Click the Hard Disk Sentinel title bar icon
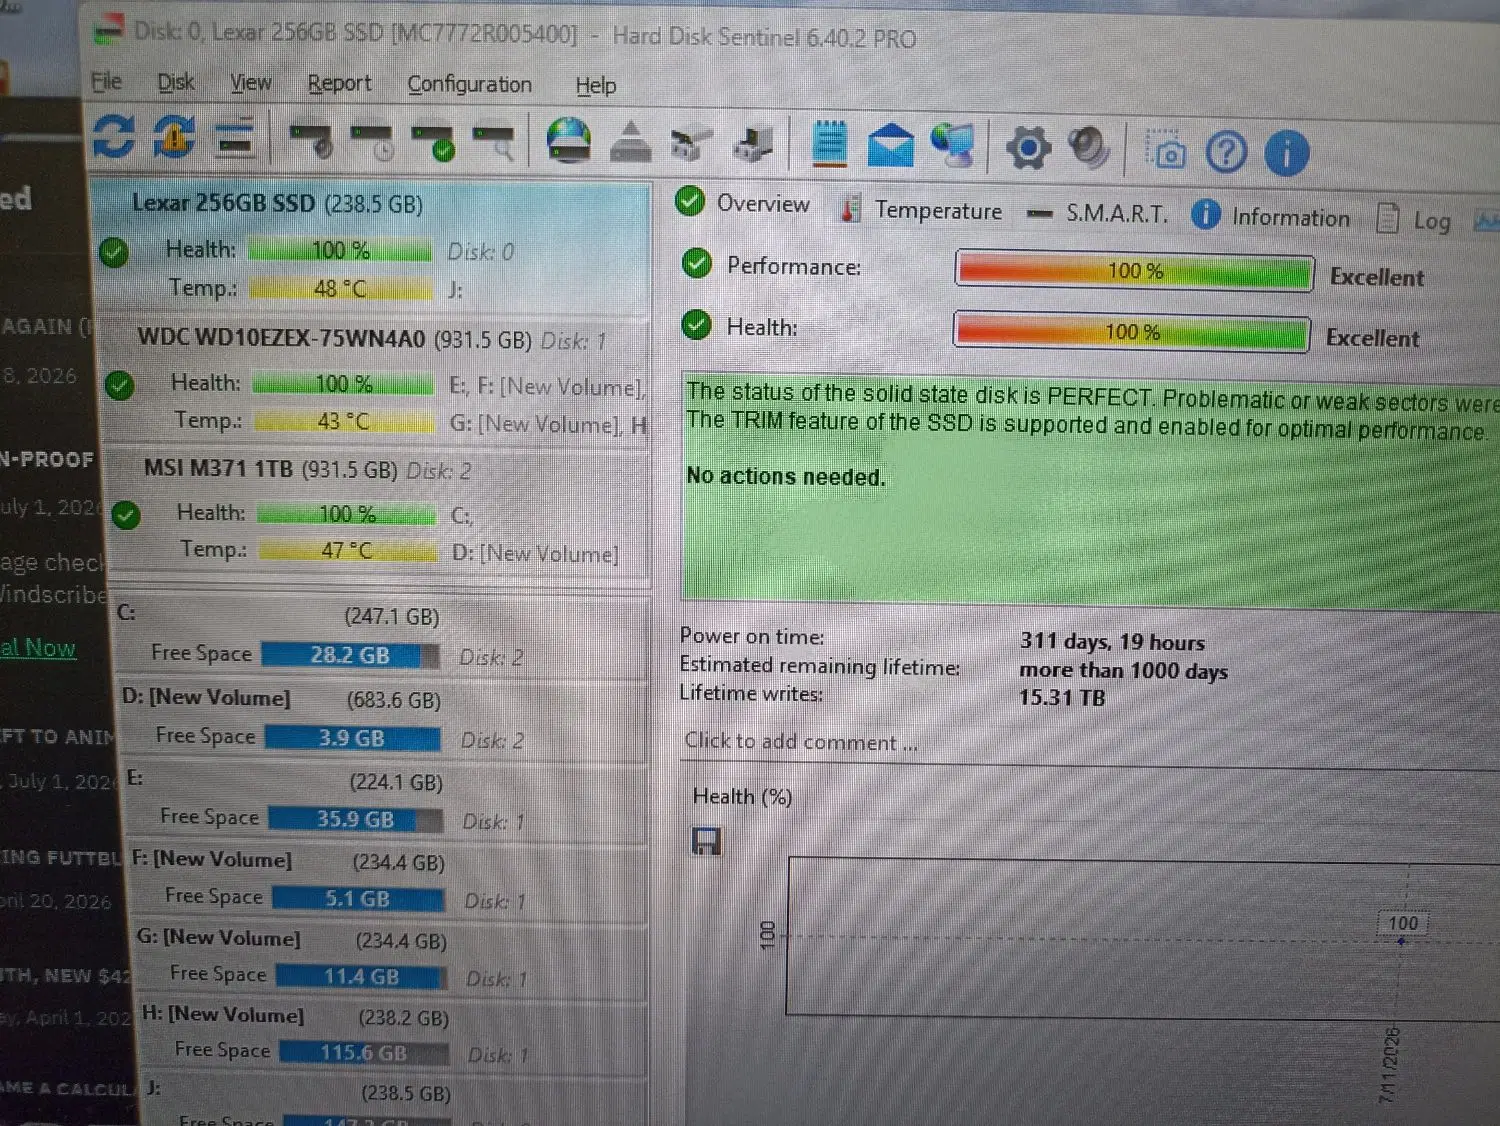1500x1126 pixels. 109,29
